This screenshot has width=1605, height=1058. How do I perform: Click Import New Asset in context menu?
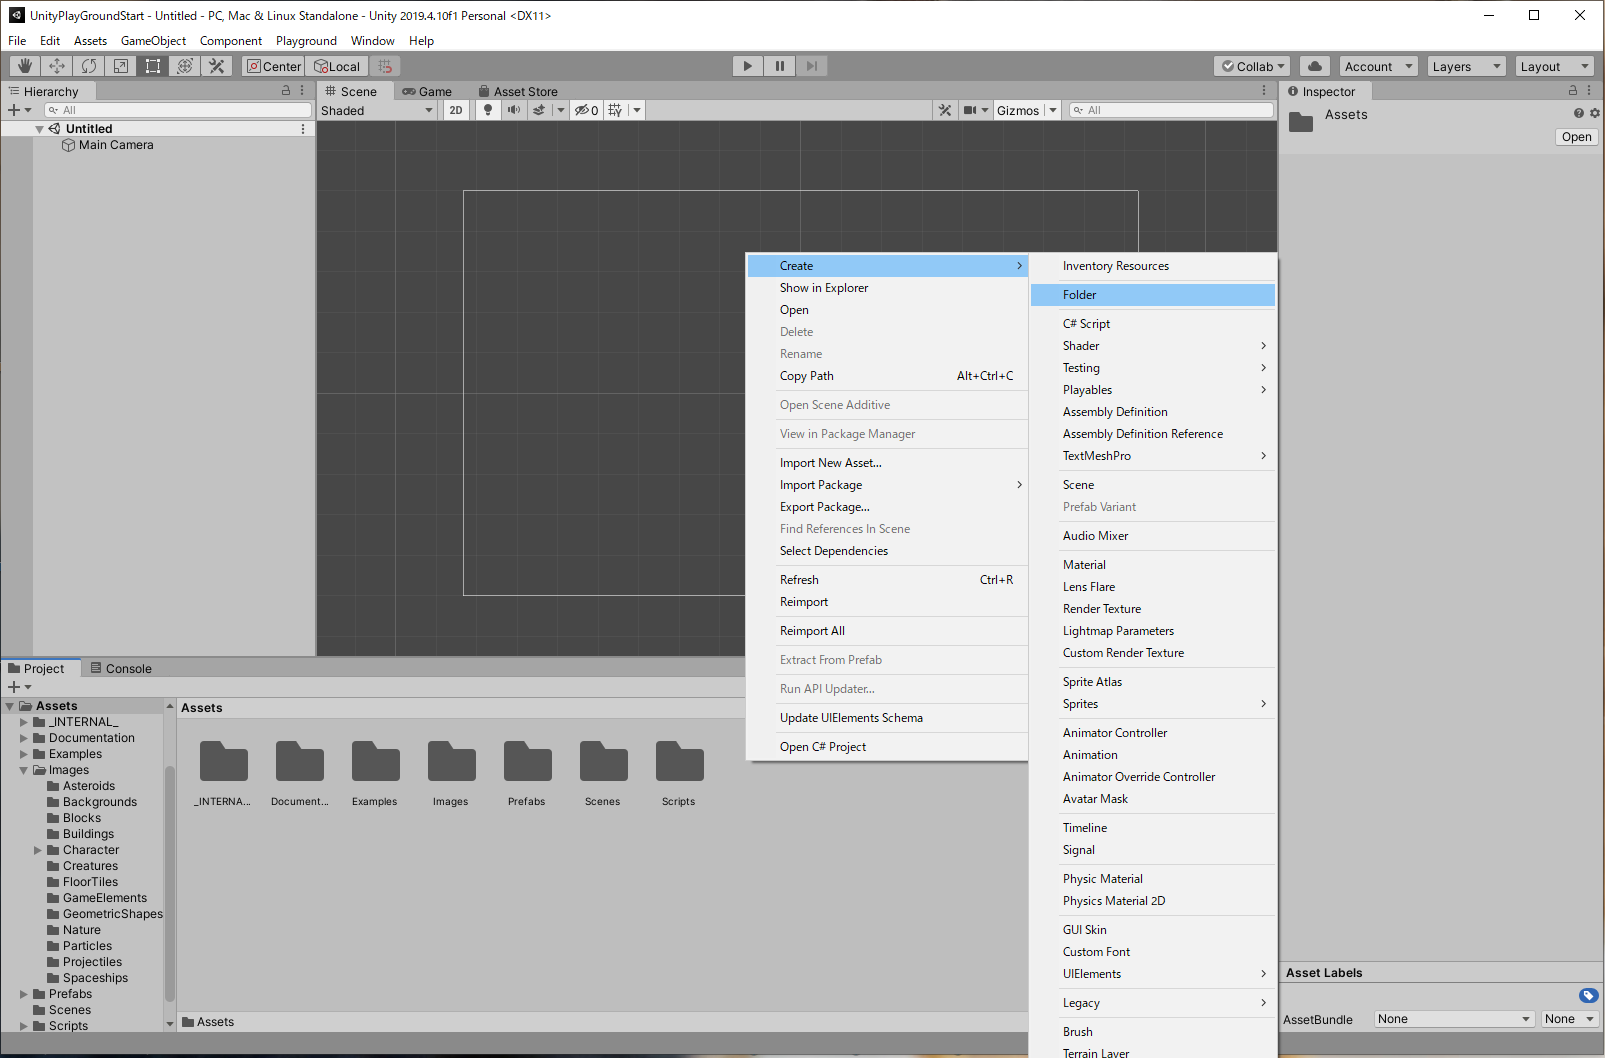[x=887, y=463]
